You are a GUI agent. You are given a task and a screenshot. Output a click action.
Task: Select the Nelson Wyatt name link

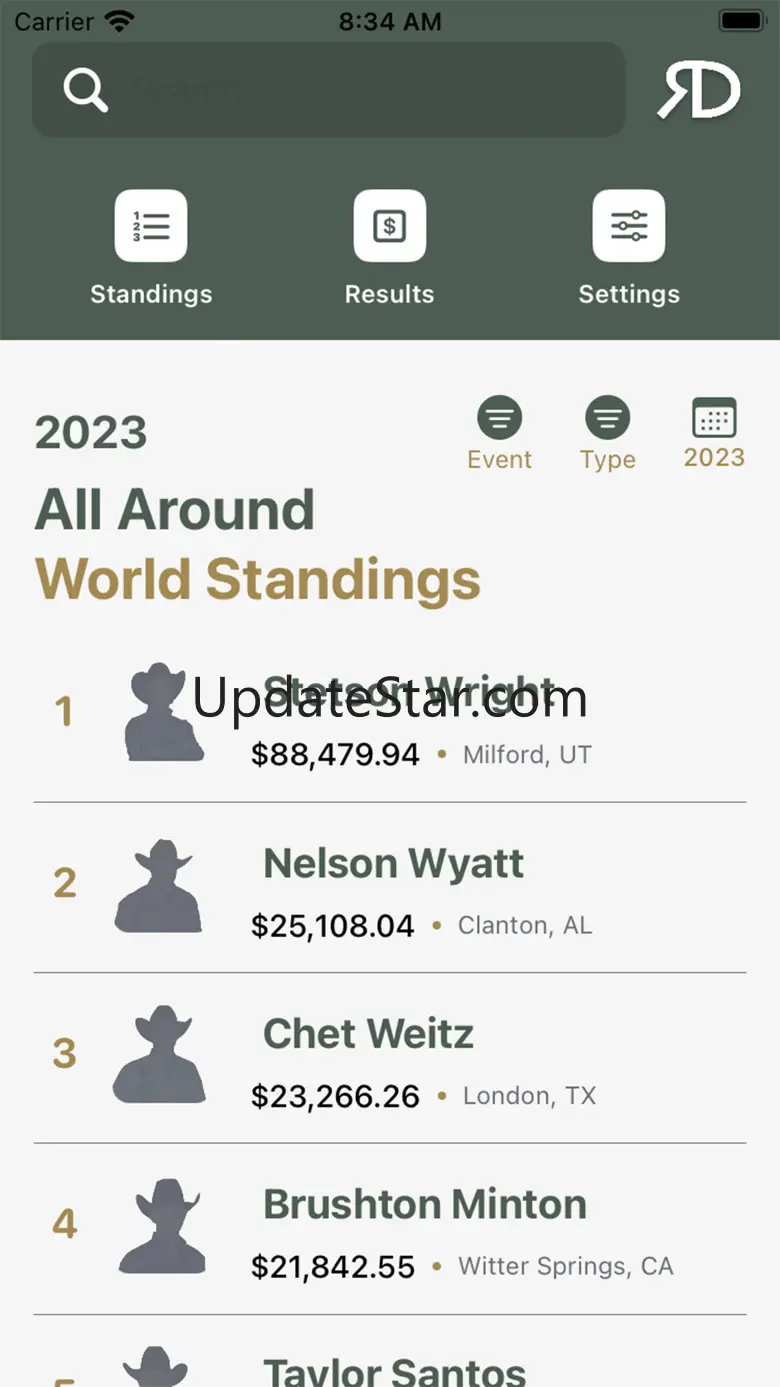pyautogui.click(x=394, y=863)
